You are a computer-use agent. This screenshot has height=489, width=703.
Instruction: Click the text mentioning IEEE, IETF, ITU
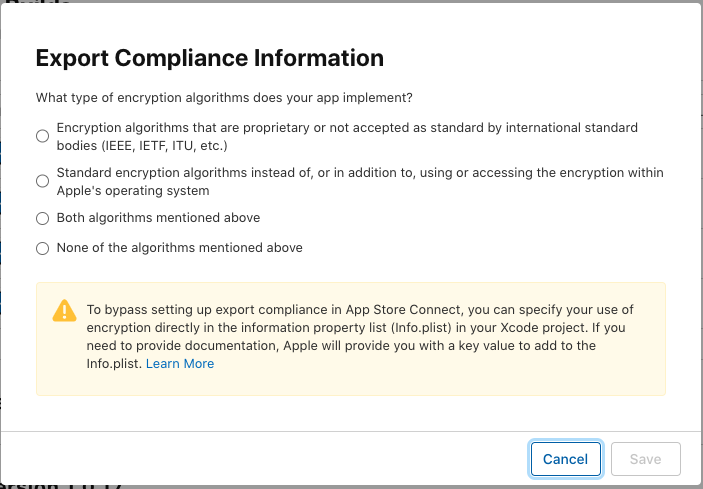tap(142, 146)
